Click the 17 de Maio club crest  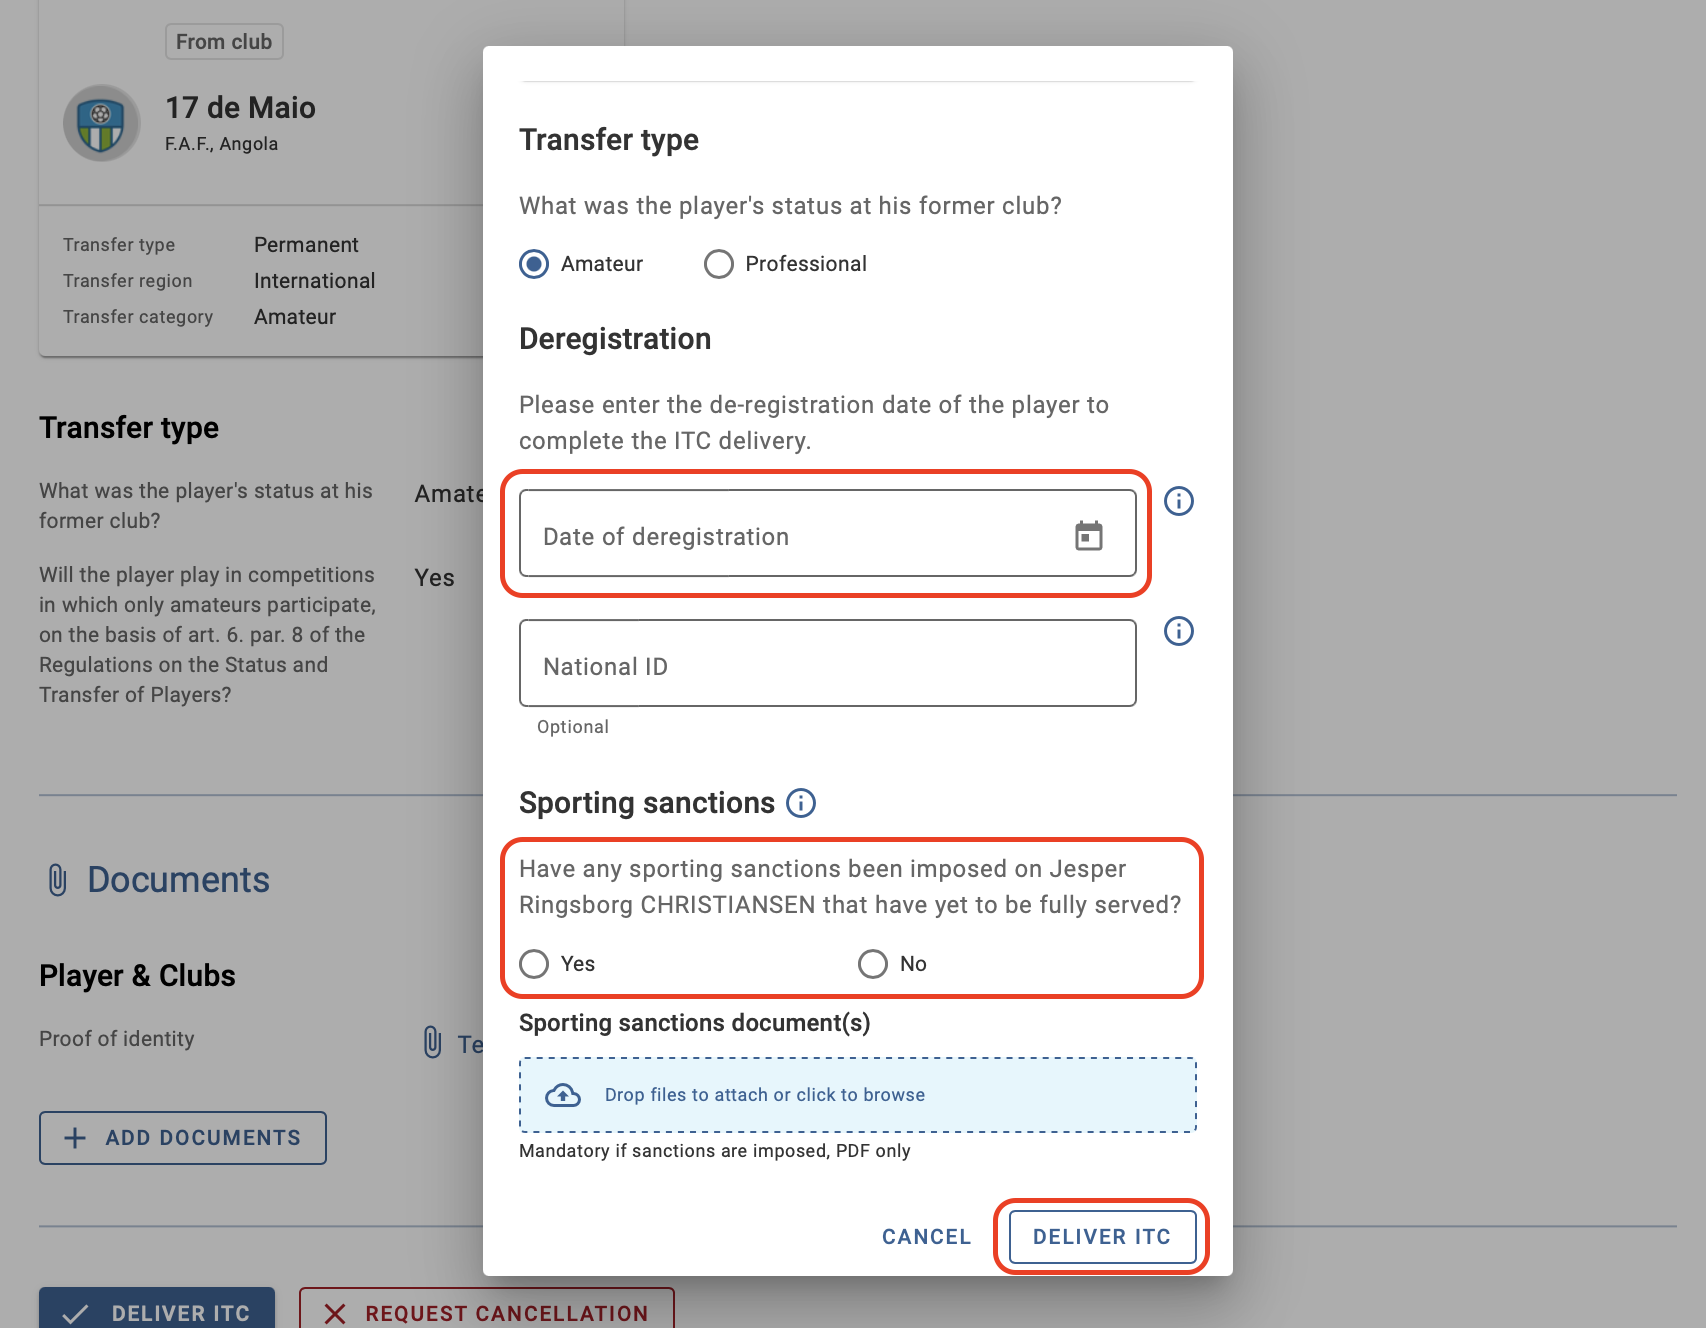tap(101, 124)
